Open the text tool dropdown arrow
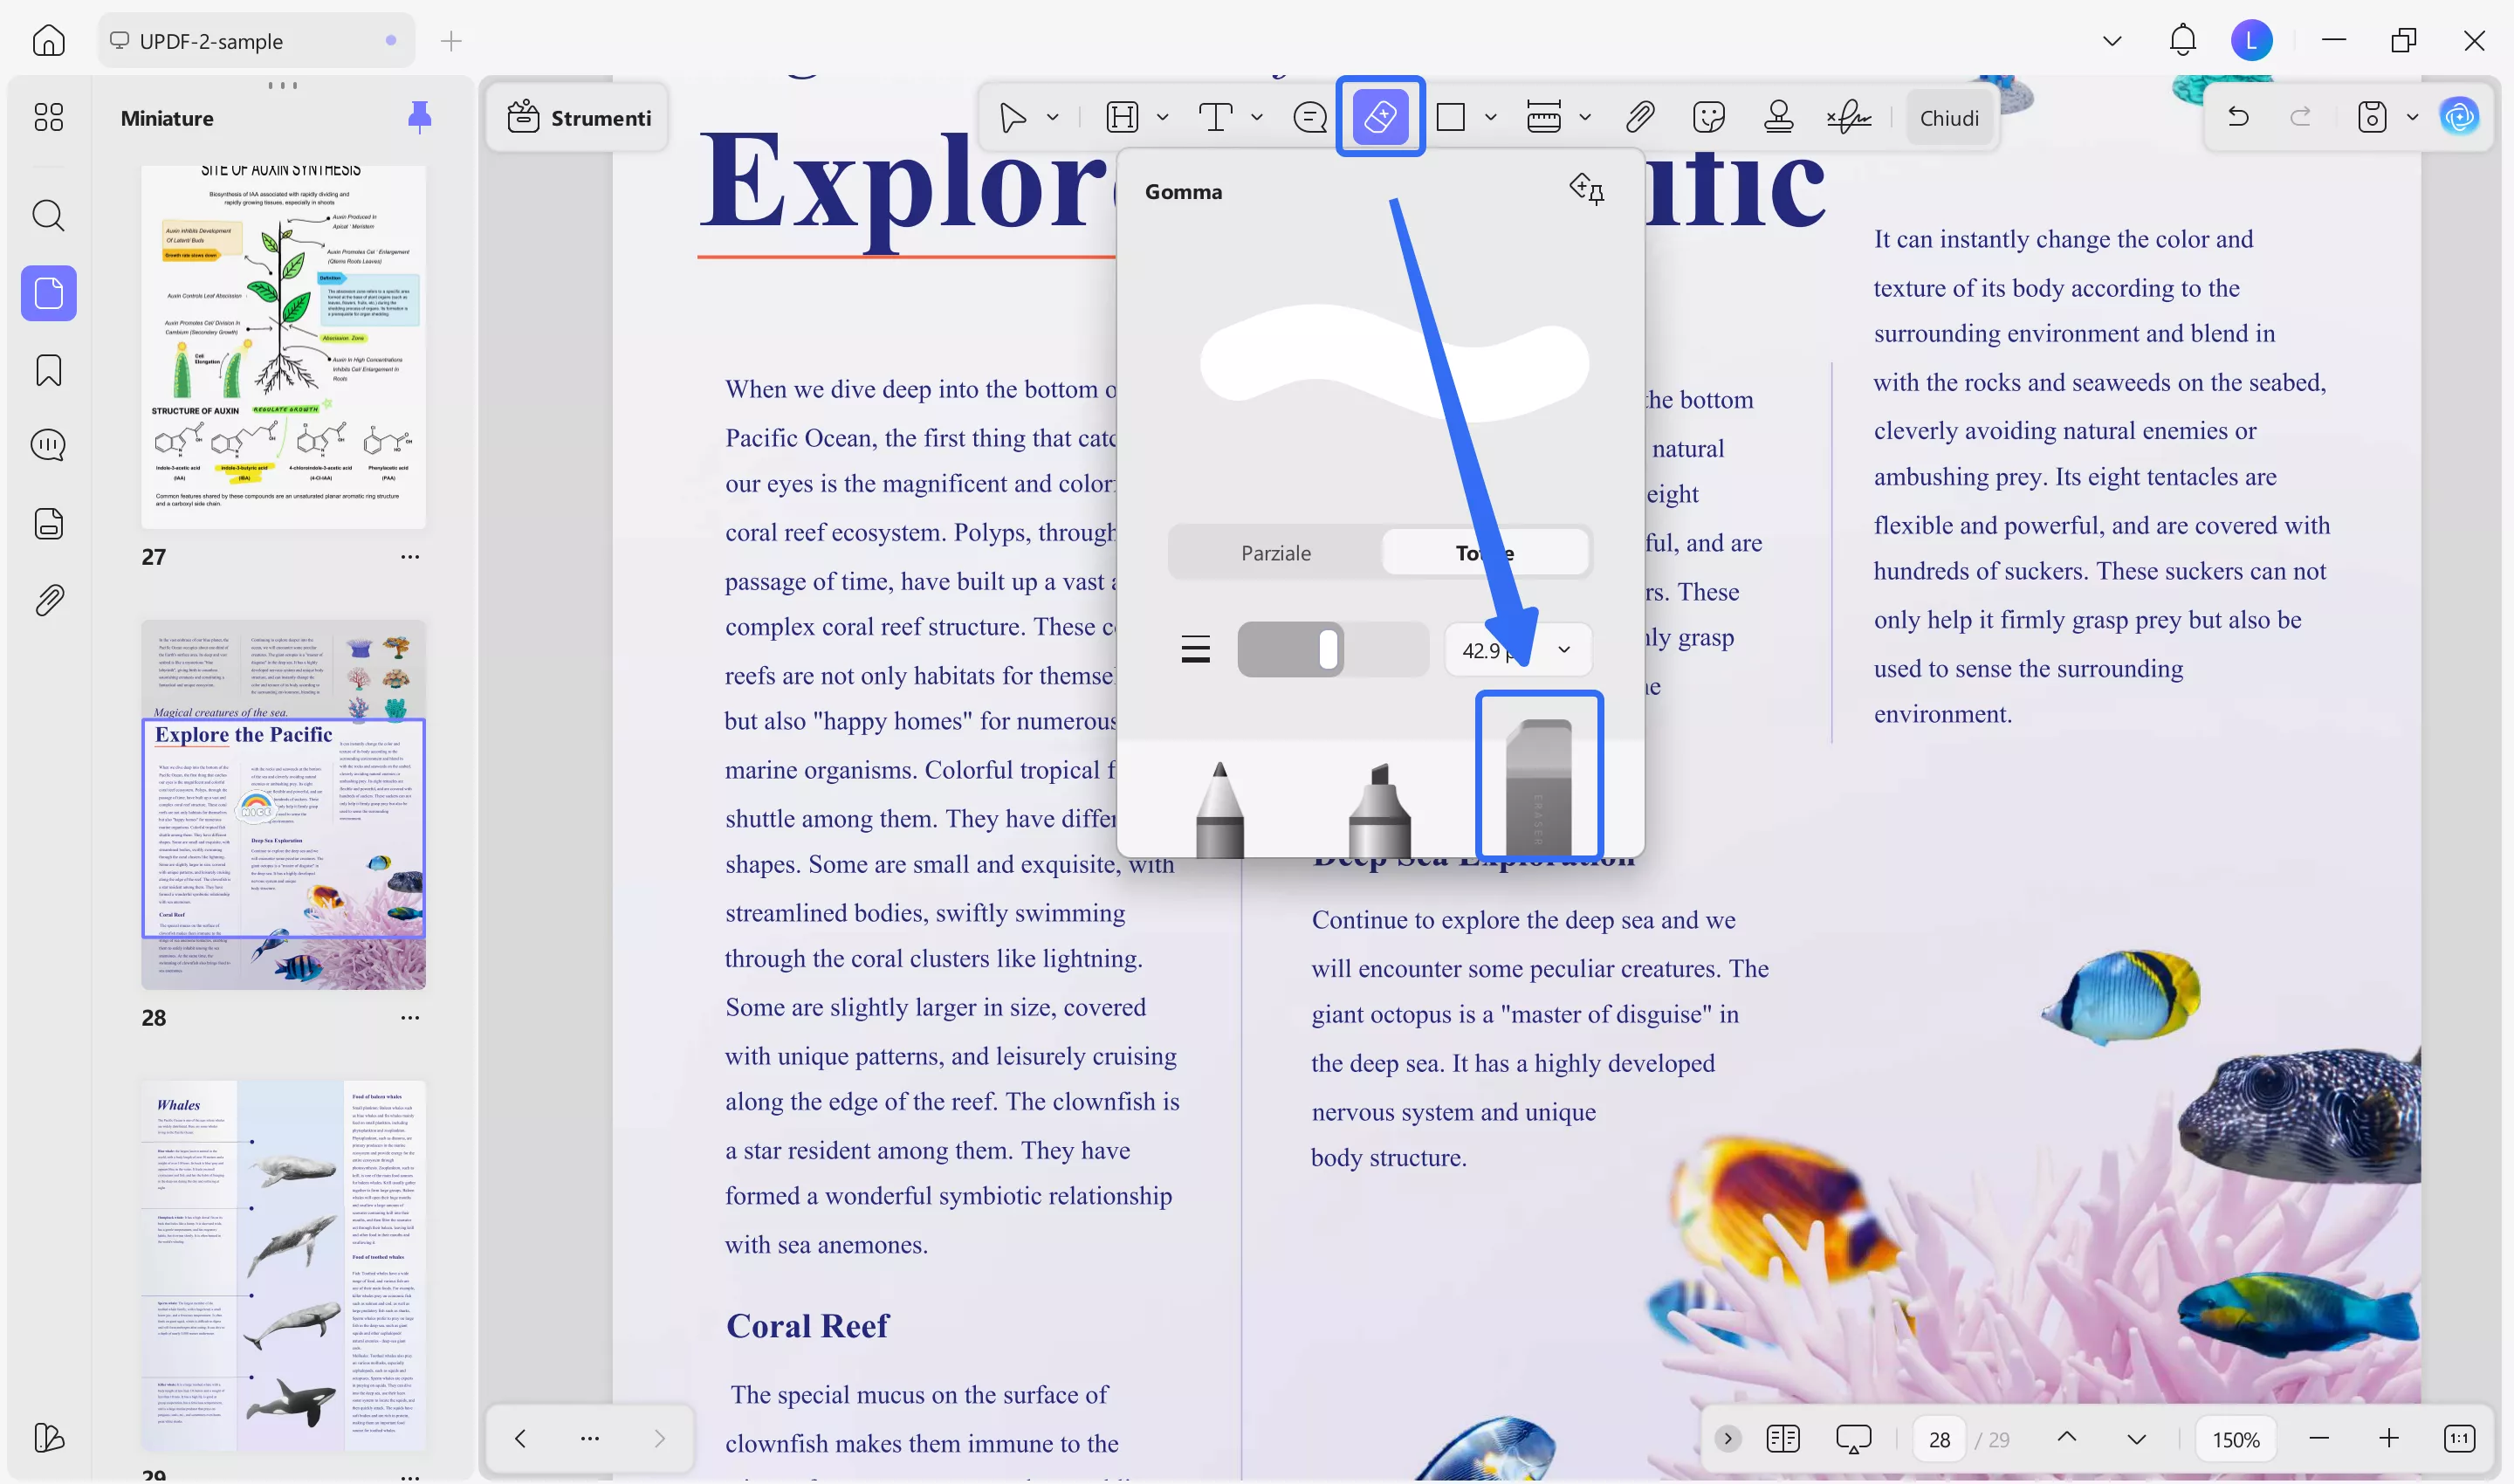The image size is (2514, 1484). [1257, 117]
